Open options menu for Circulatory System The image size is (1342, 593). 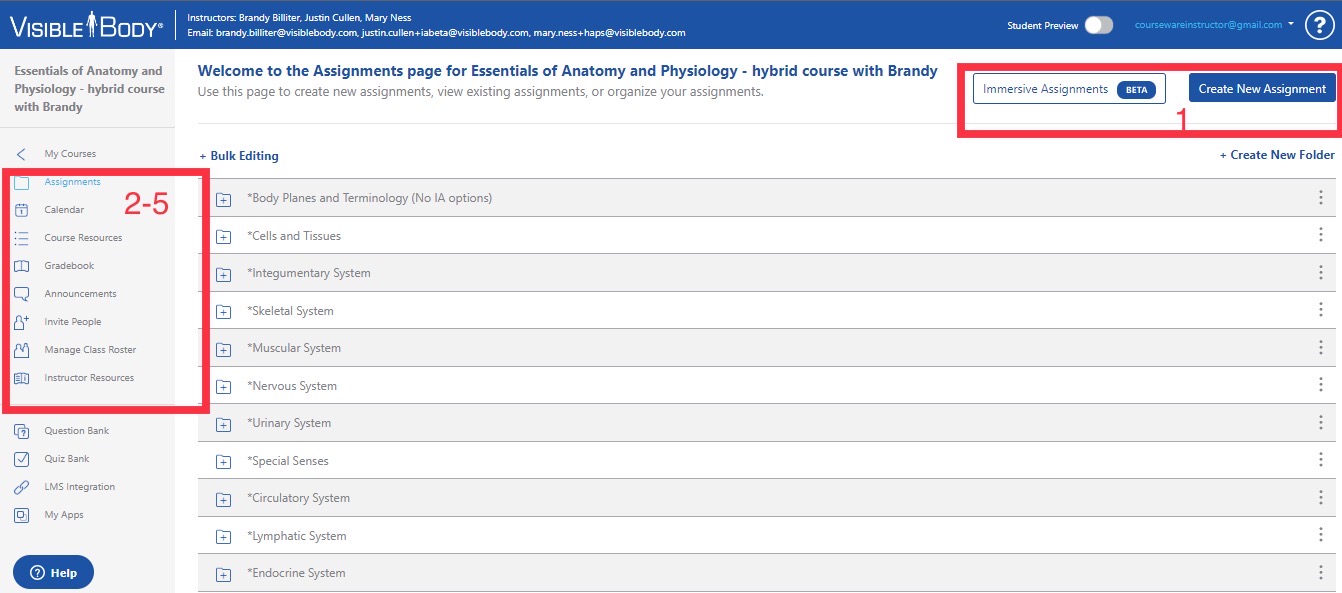click(1321, 498)
